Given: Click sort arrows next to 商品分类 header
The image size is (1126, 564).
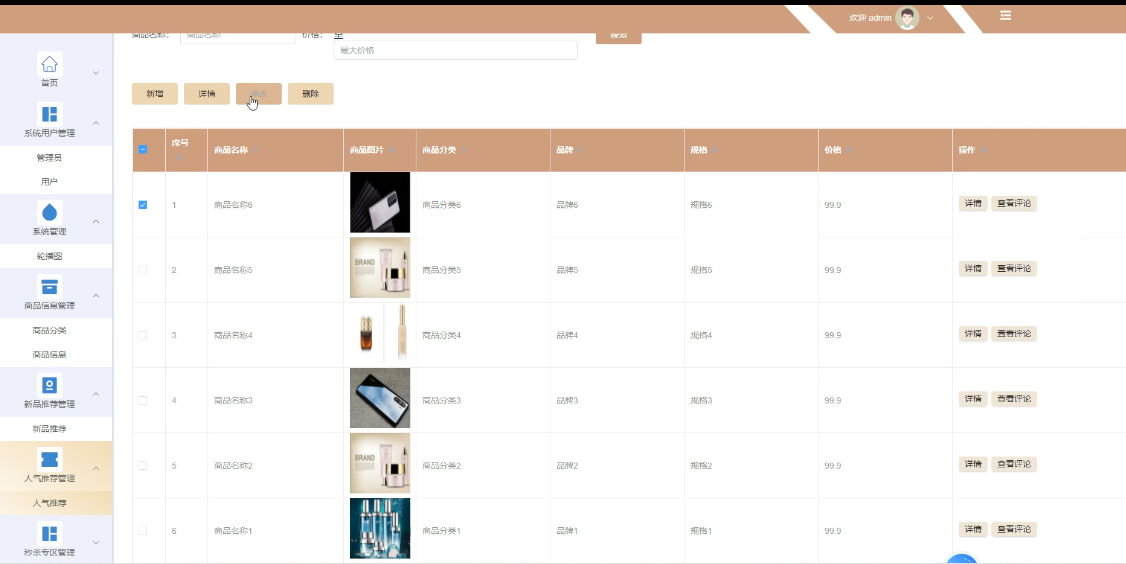Looking at the screenshot, I should point(463,150).
